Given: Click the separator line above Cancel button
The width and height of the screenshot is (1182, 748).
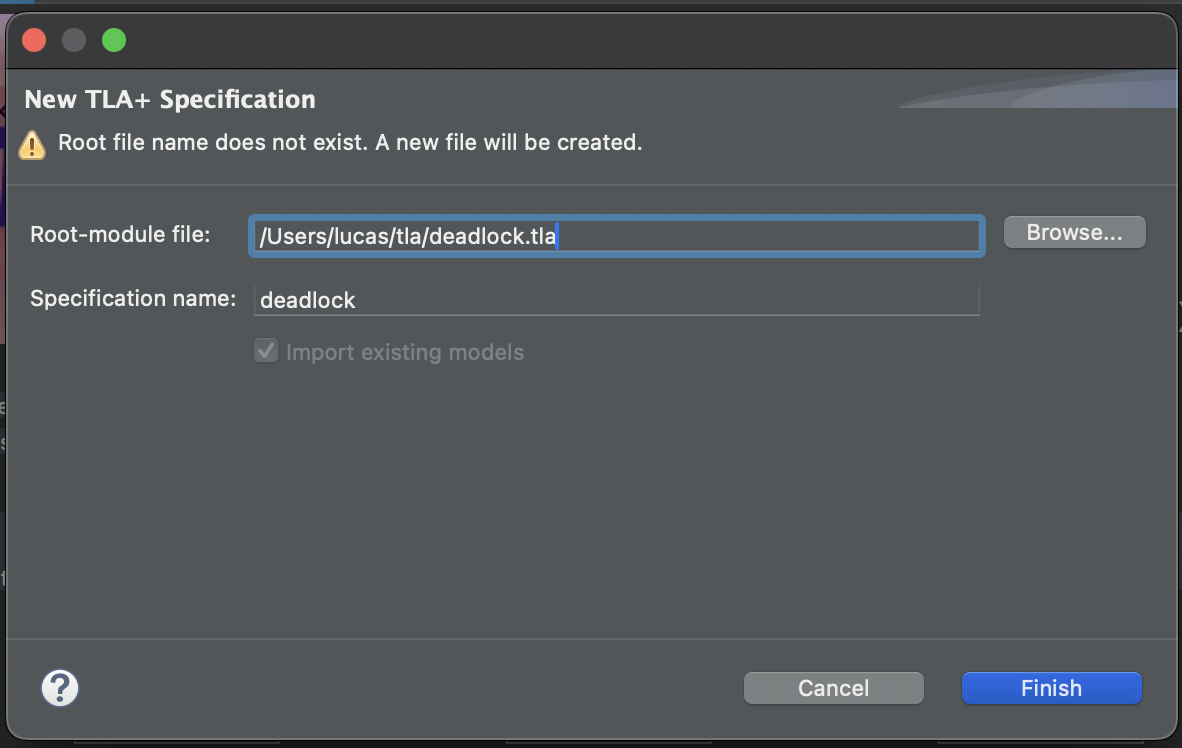Looking at the screenshot, I should 591,639.
